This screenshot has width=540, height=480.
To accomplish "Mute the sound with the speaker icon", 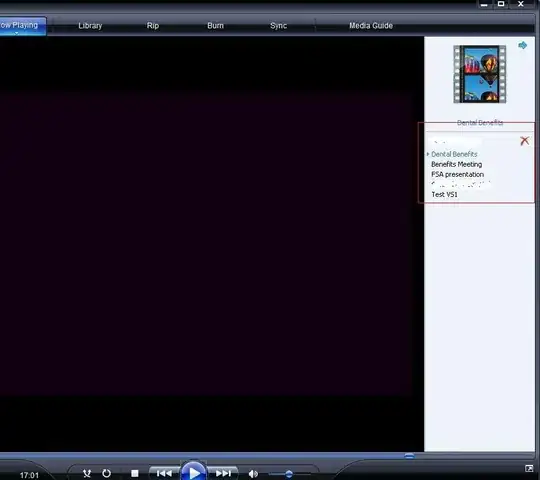I will [x=253, y=474].
